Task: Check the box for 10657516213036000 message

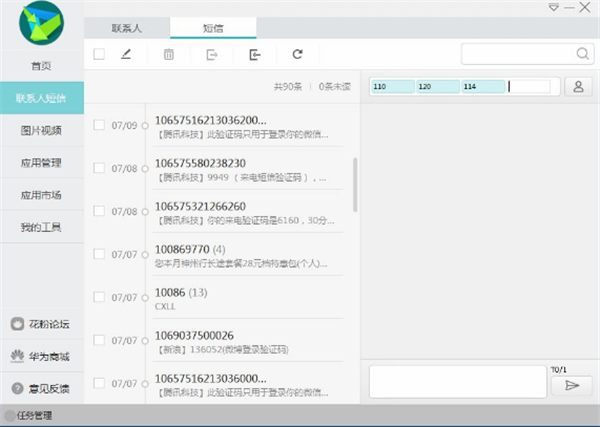Action: pyautogui.click(x=99, y=383)
